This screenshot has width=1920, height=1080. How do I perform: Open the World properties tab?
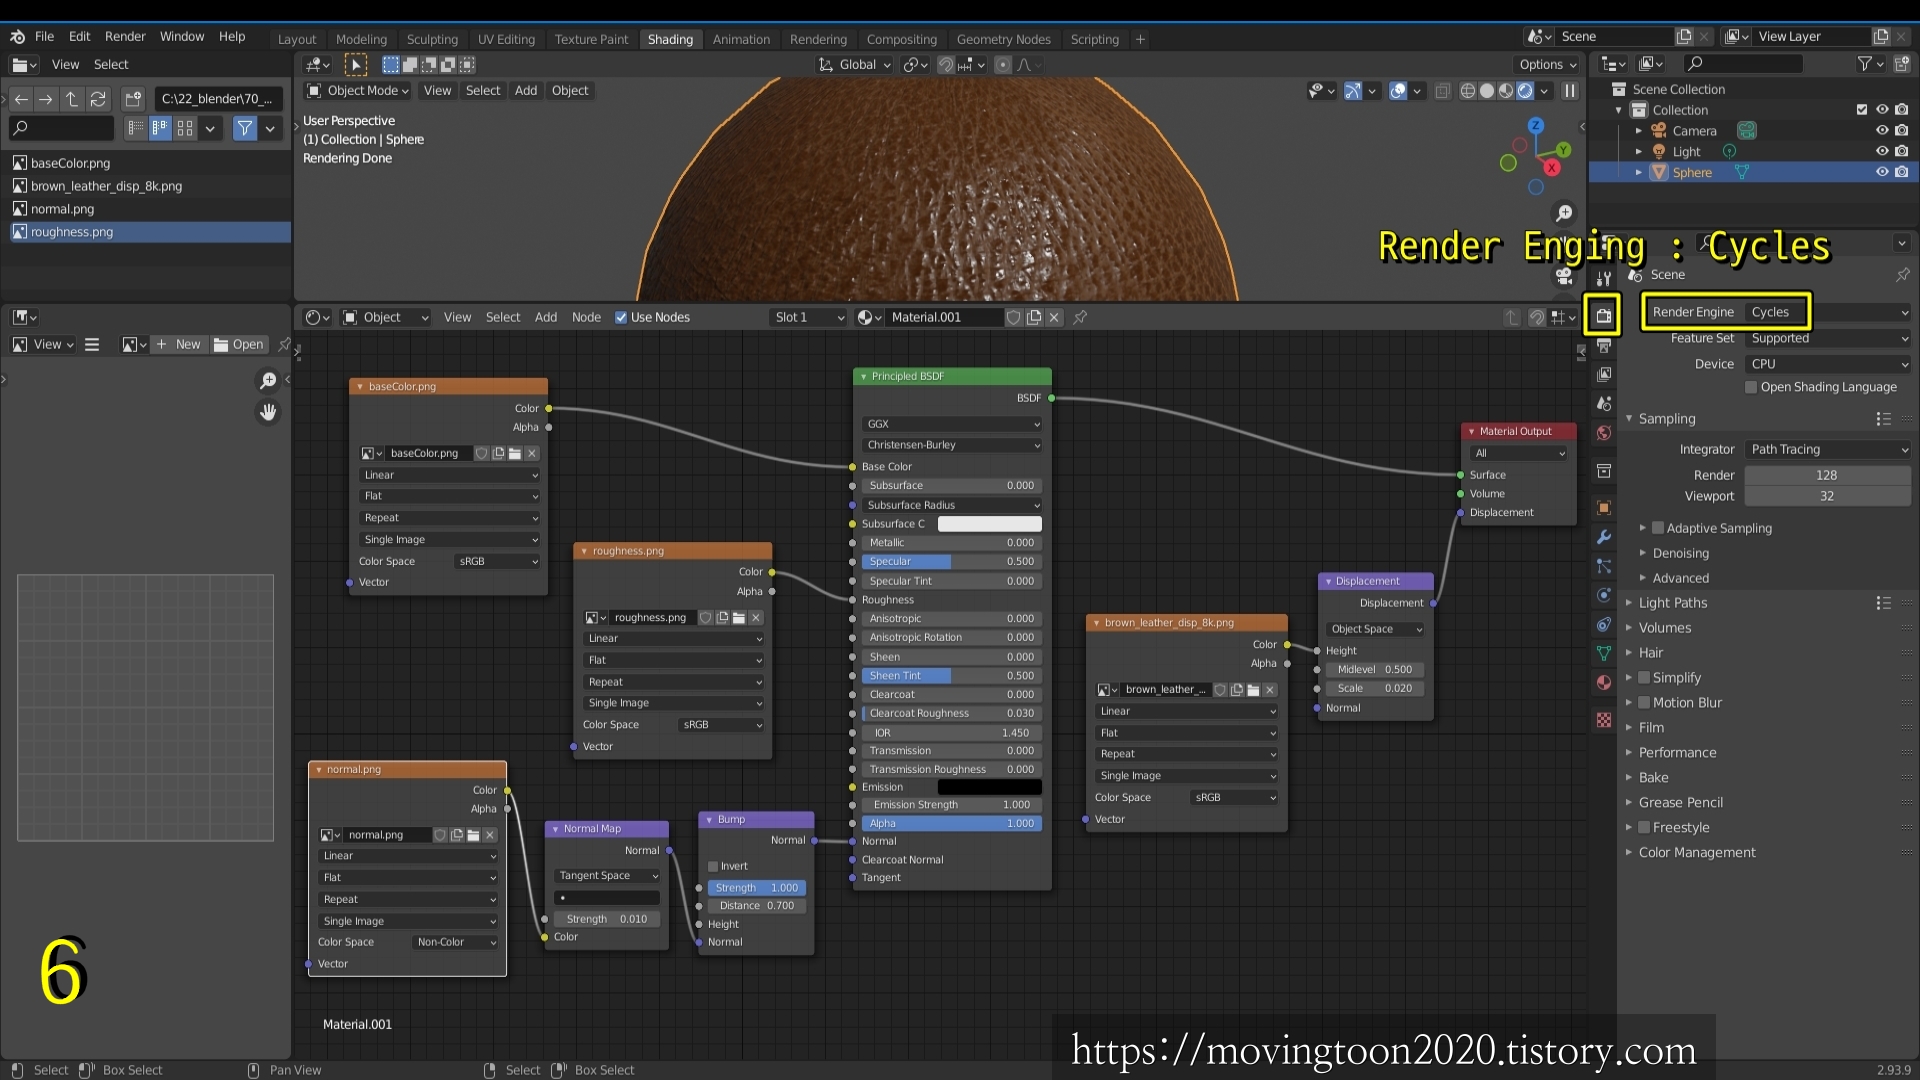click(x=1603, y=433)
